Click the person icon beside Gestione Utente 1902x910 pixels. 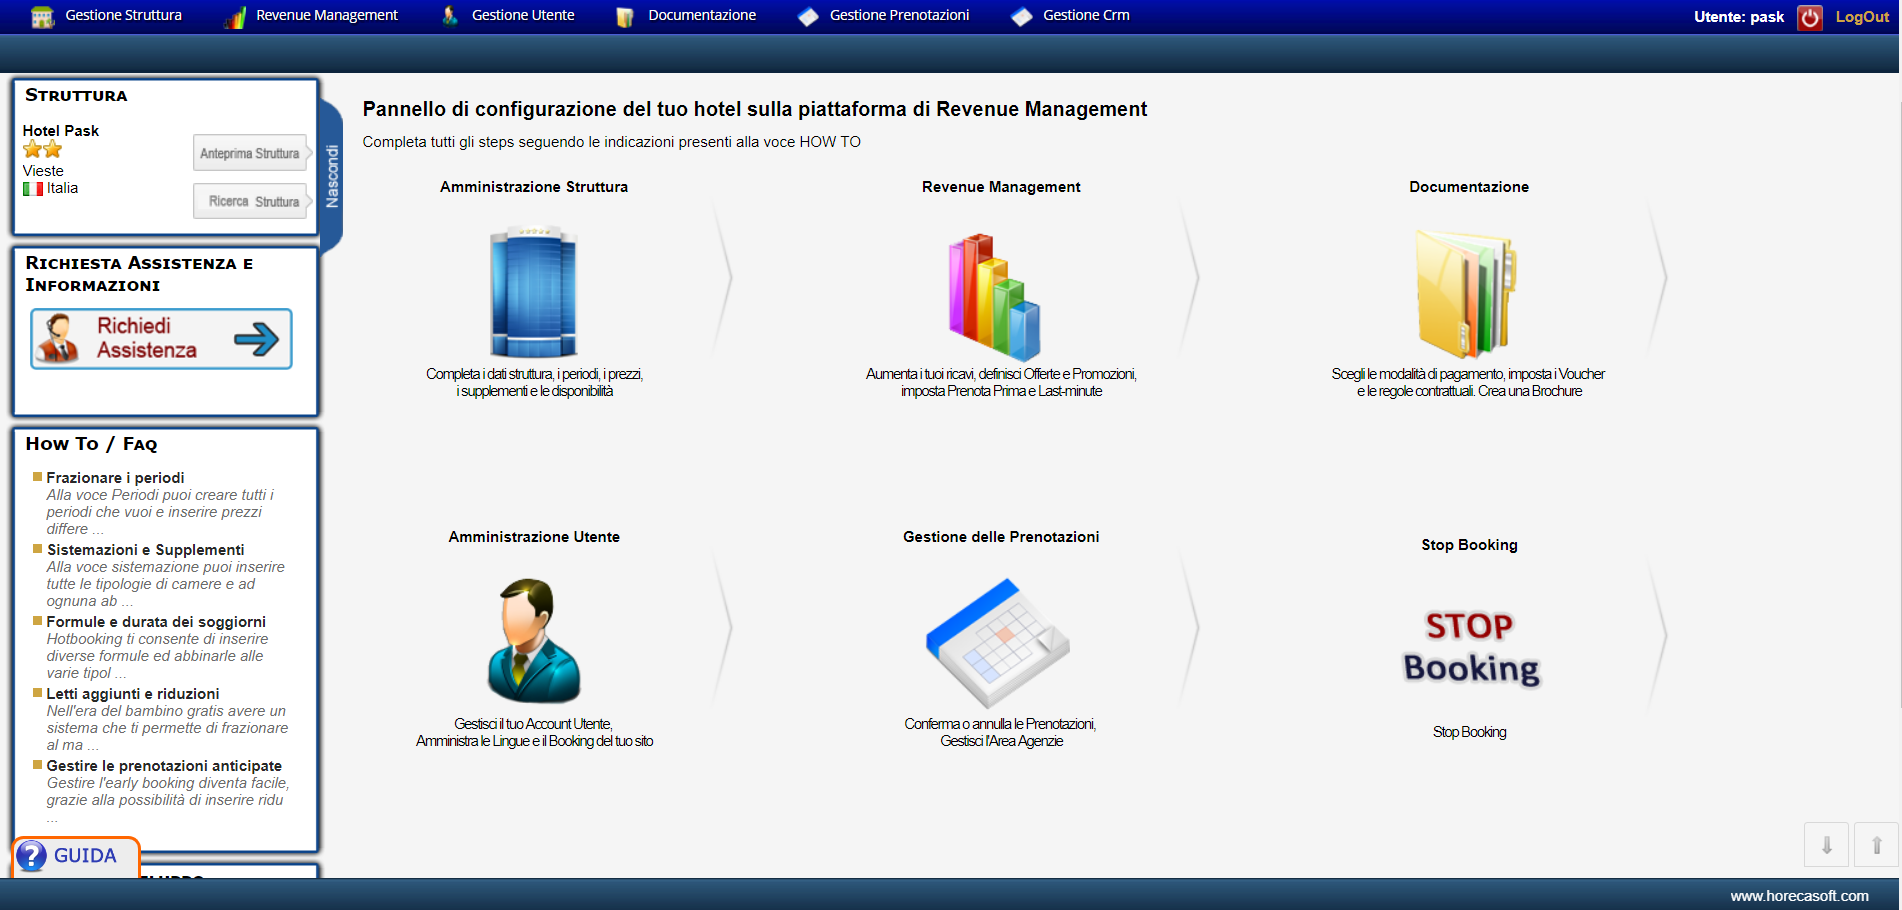(x=450, y=16)
